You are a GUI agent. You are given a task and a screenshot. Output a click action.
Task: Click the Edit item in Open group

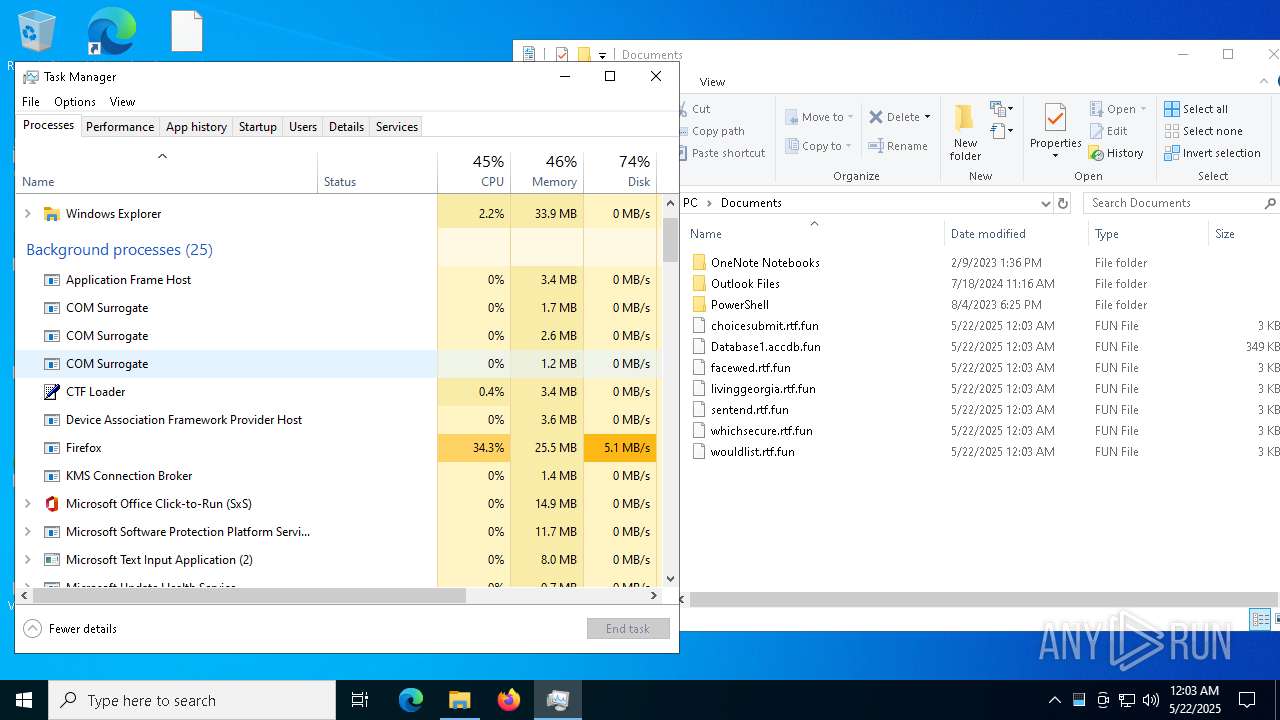tap(1108, 131)
